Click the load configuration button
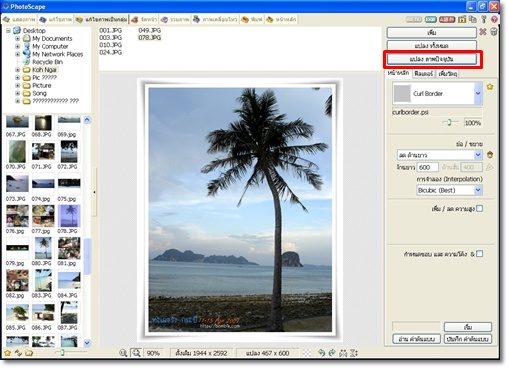The height and width of the screenshot is (368, 508). (x=417, y=339)
